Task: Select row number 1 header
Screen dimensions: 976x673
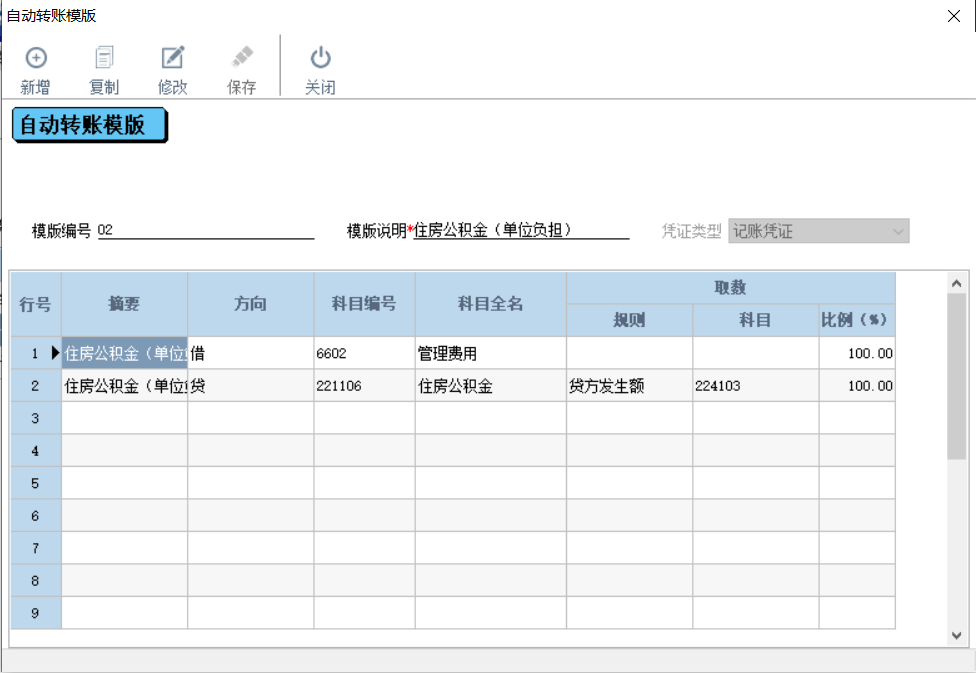Action: 35,354
